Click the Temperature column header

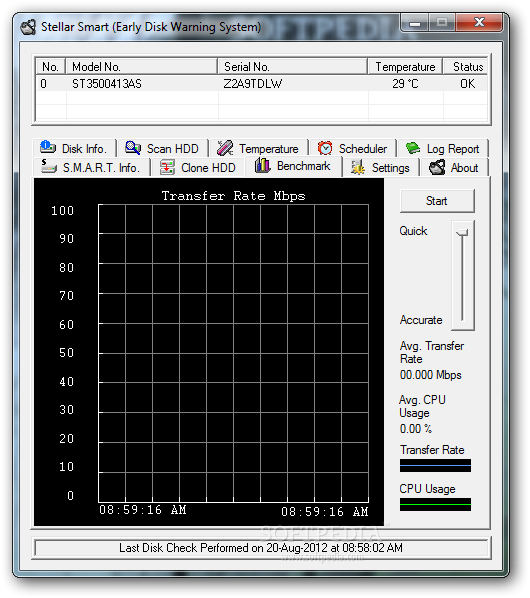(405, 67)
